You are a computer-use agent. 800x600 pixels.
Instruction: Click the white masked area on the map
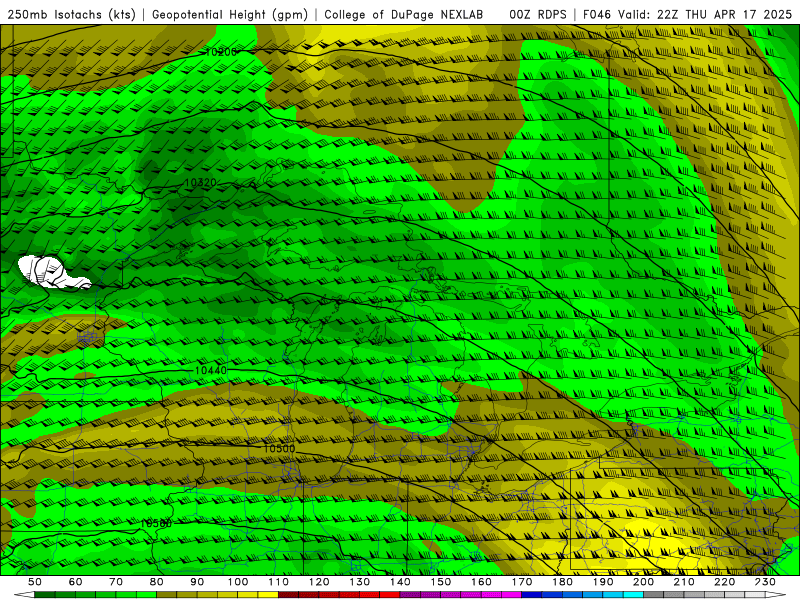pos(50,273)
